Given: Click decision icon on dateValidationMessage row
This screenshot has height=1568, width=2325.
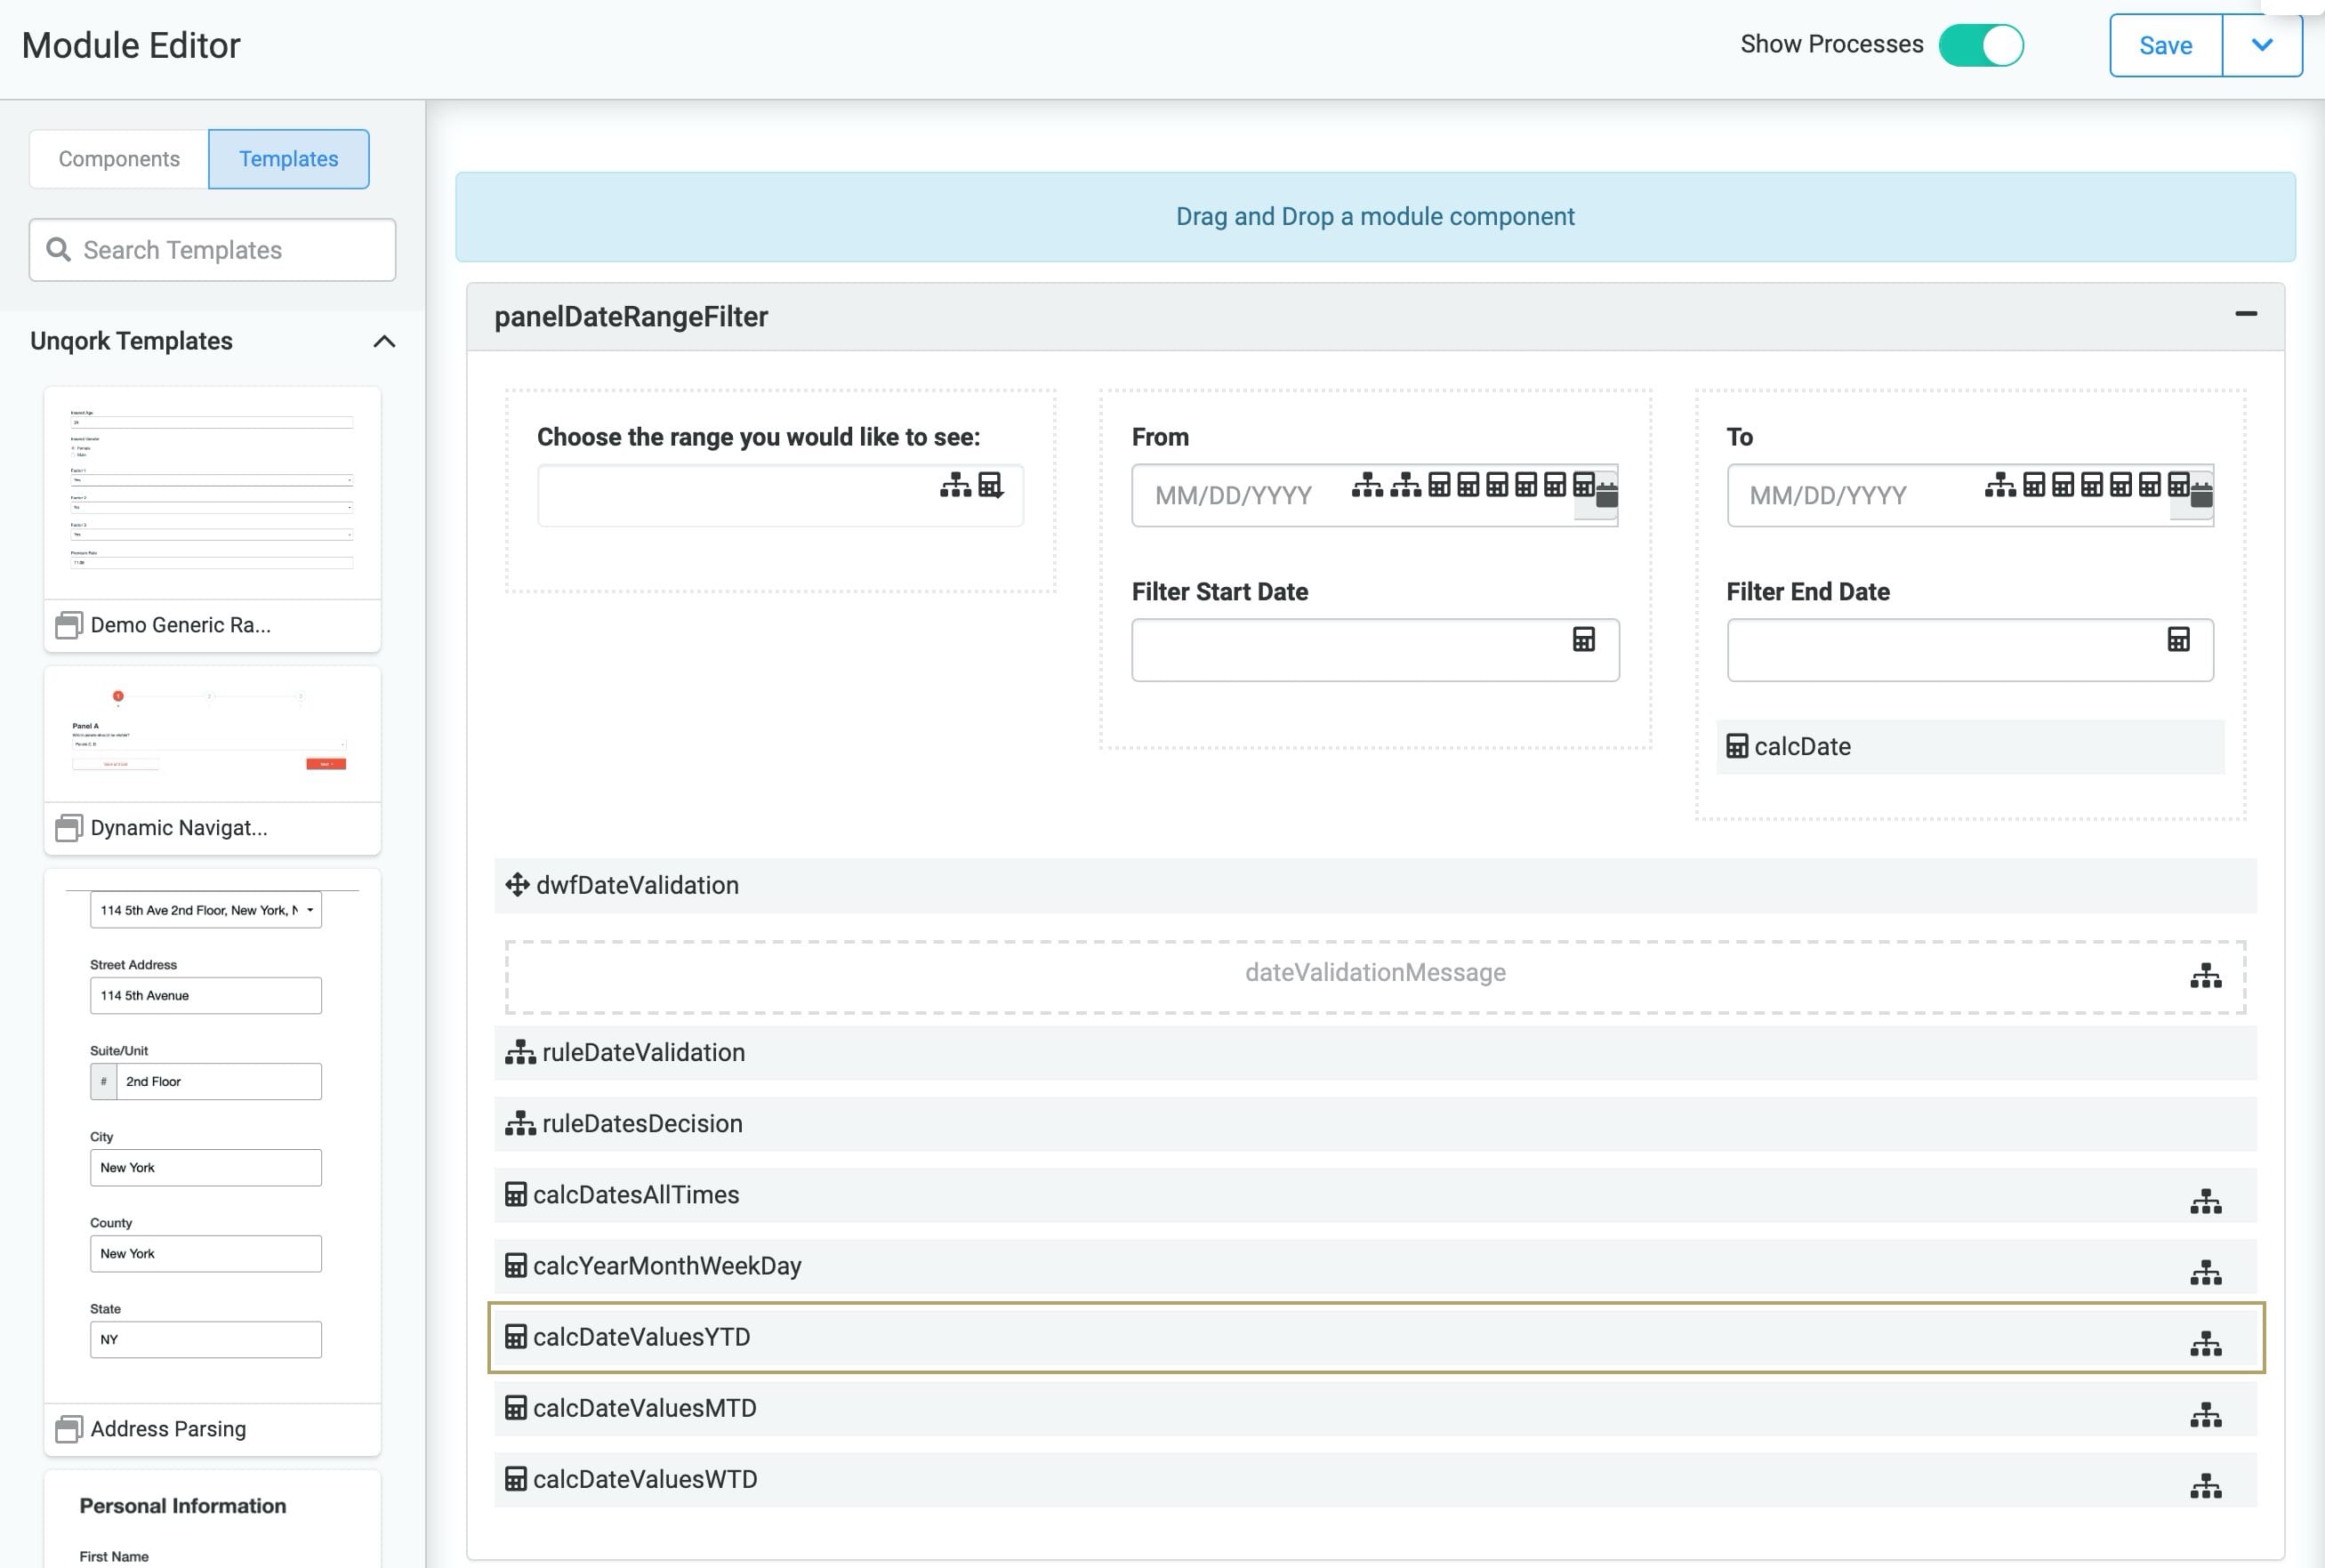Looking at the screenshot, I should pos(2205,976).
